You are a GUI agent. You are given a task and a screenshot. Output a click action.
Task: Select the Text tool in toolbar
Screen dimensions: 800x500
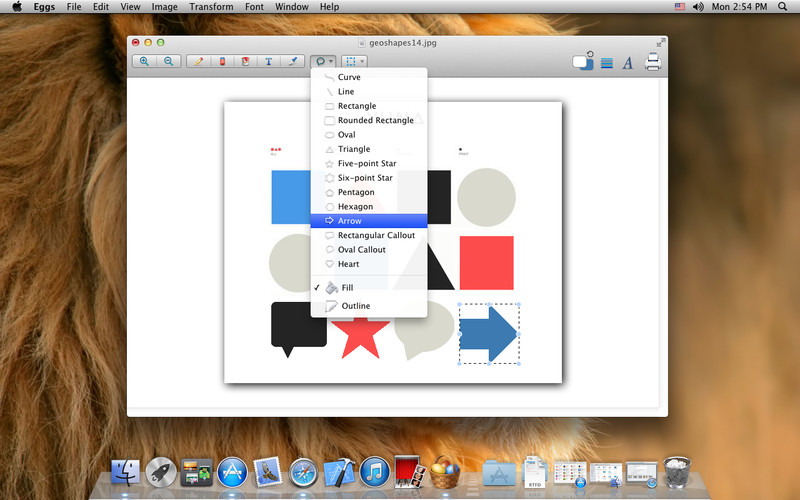tap(268, 61)
